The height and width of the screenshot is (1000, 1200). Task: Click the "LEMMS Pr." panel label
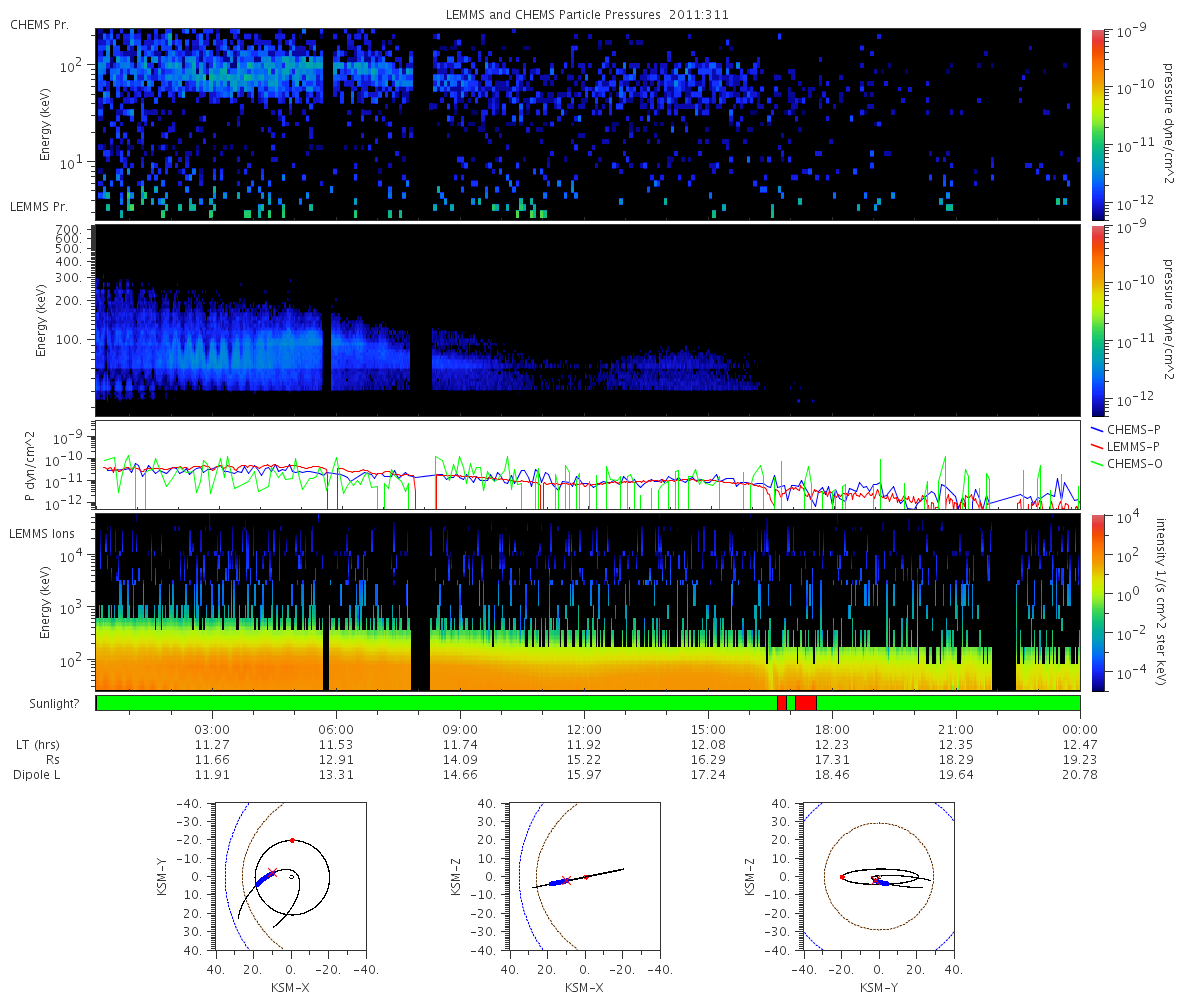pyautogui.click(x=39, y=207)
